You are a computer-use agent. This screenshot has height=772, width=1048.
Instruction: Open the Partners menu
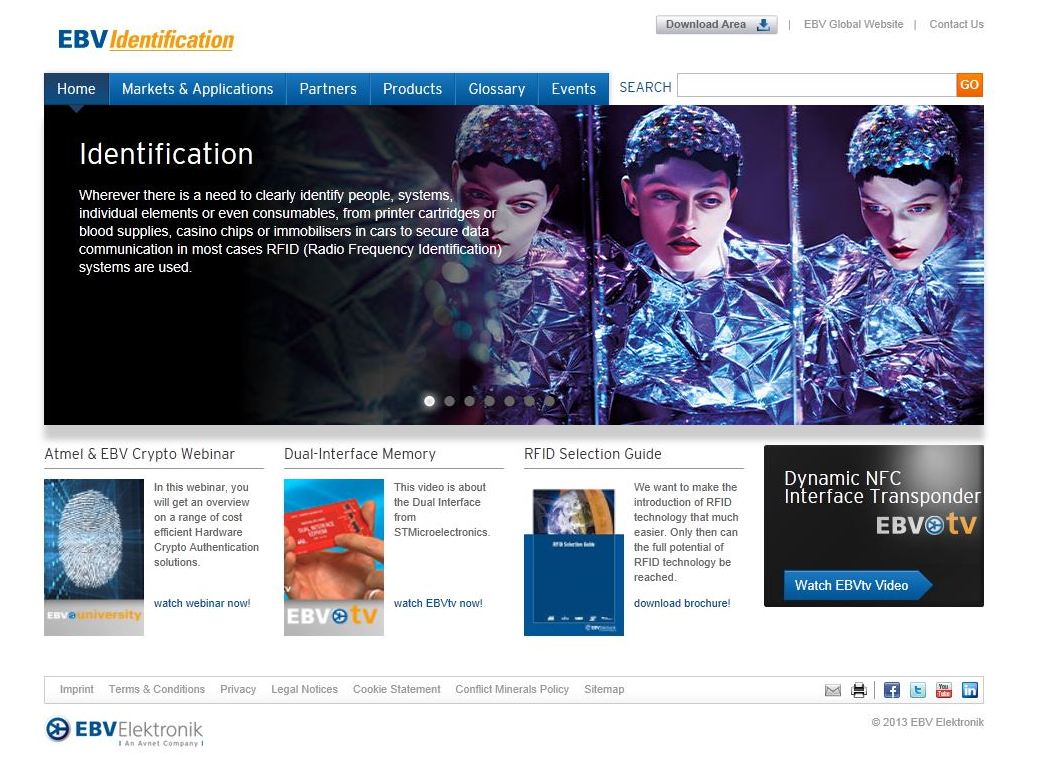[328, 89]
